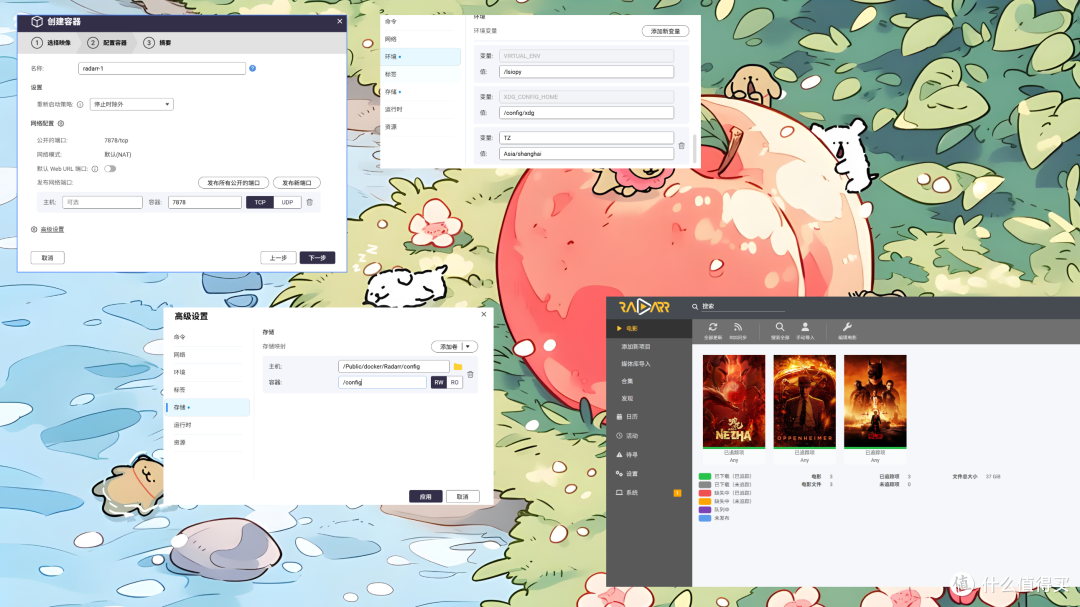
Task: Click the container name field radarr-1
Action: (x=162, y=68)
